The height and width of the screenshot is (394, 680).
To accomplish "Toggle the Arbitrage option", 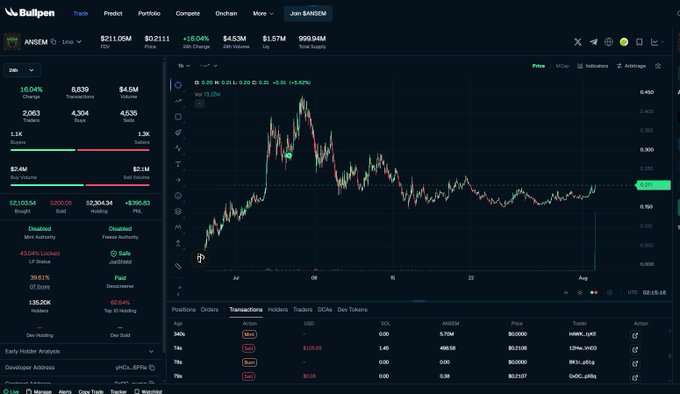I will (x=631, y=66).
